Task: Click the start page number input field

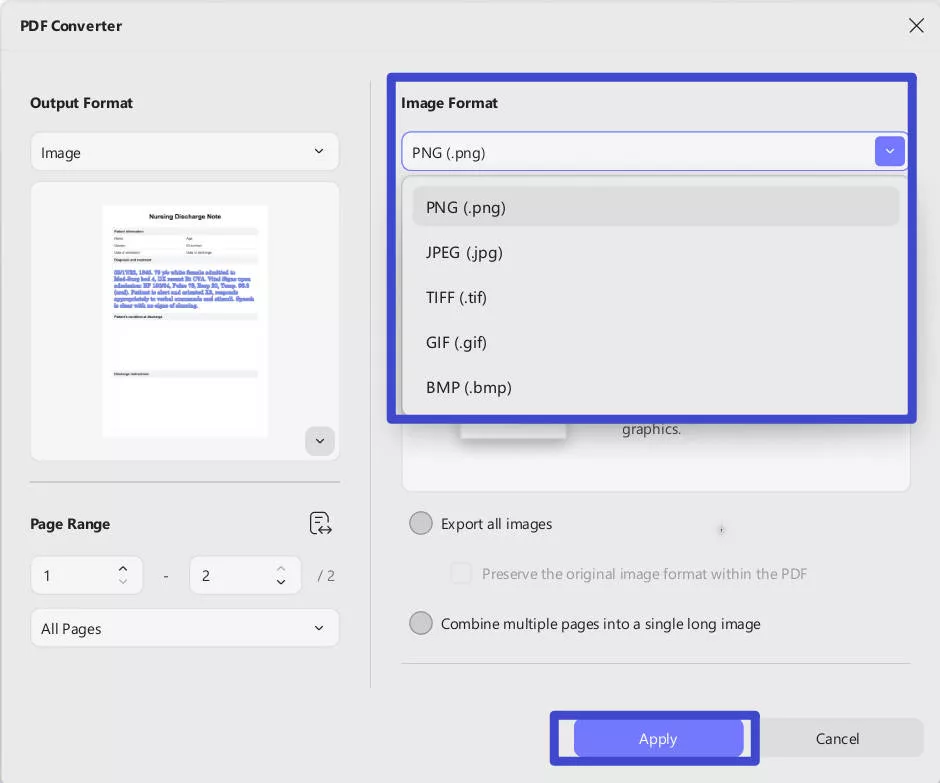Action: point(75,575)
